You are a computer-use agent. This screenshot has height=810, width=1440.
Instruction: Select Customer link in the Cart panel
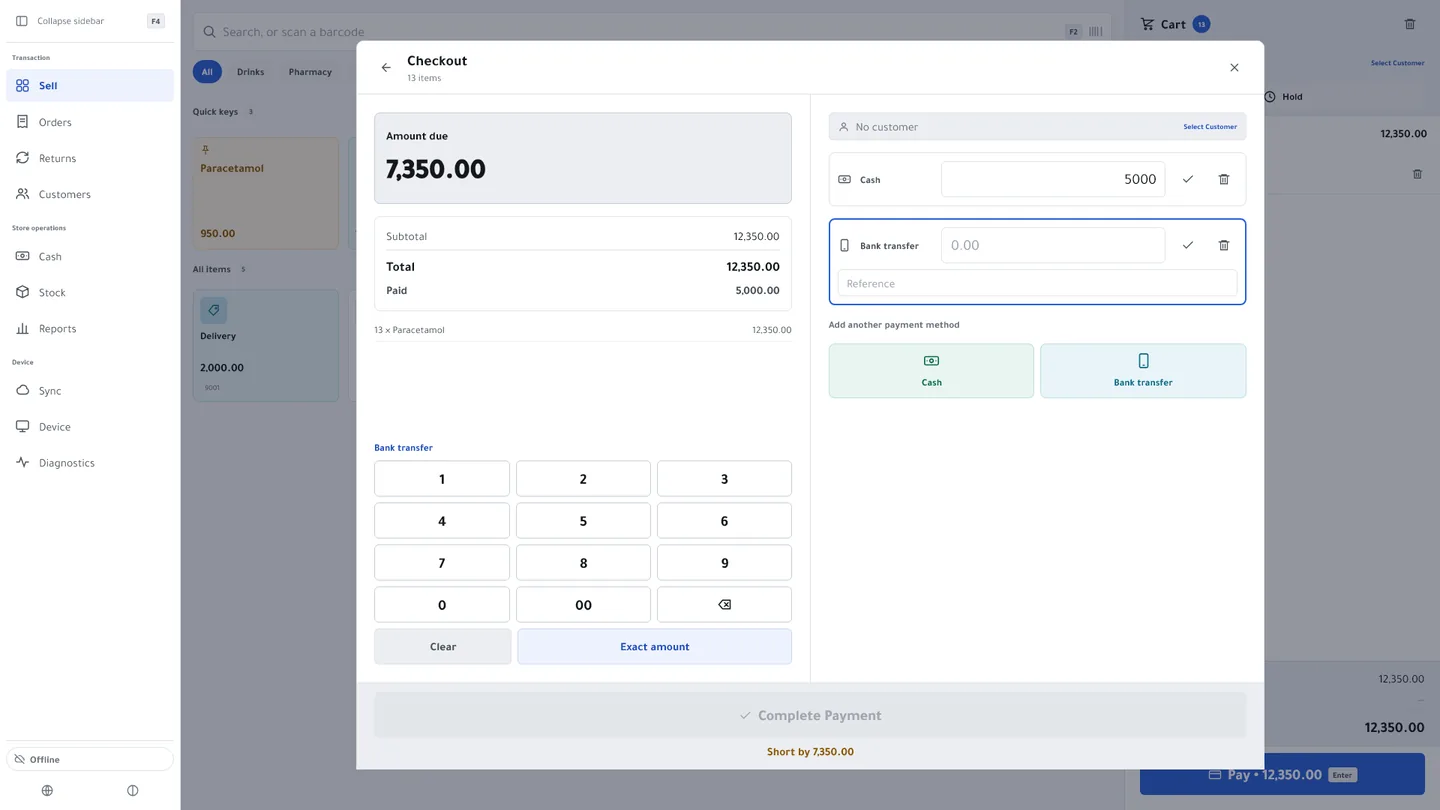tap(1397, 63)
